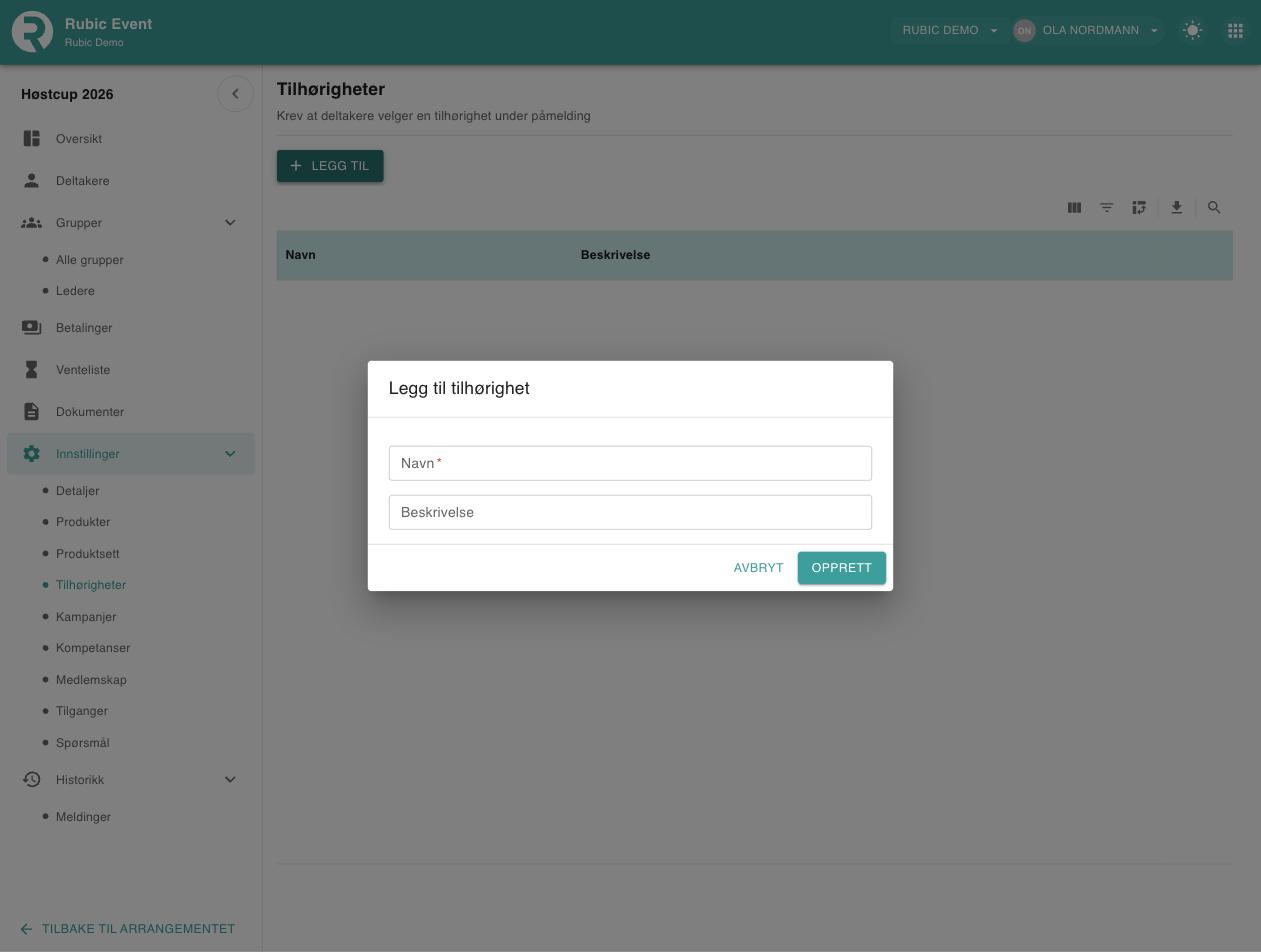Go to Alle grupper in sidebar
The height and width of the screenshot is (952, 1261).
[90, 259]
